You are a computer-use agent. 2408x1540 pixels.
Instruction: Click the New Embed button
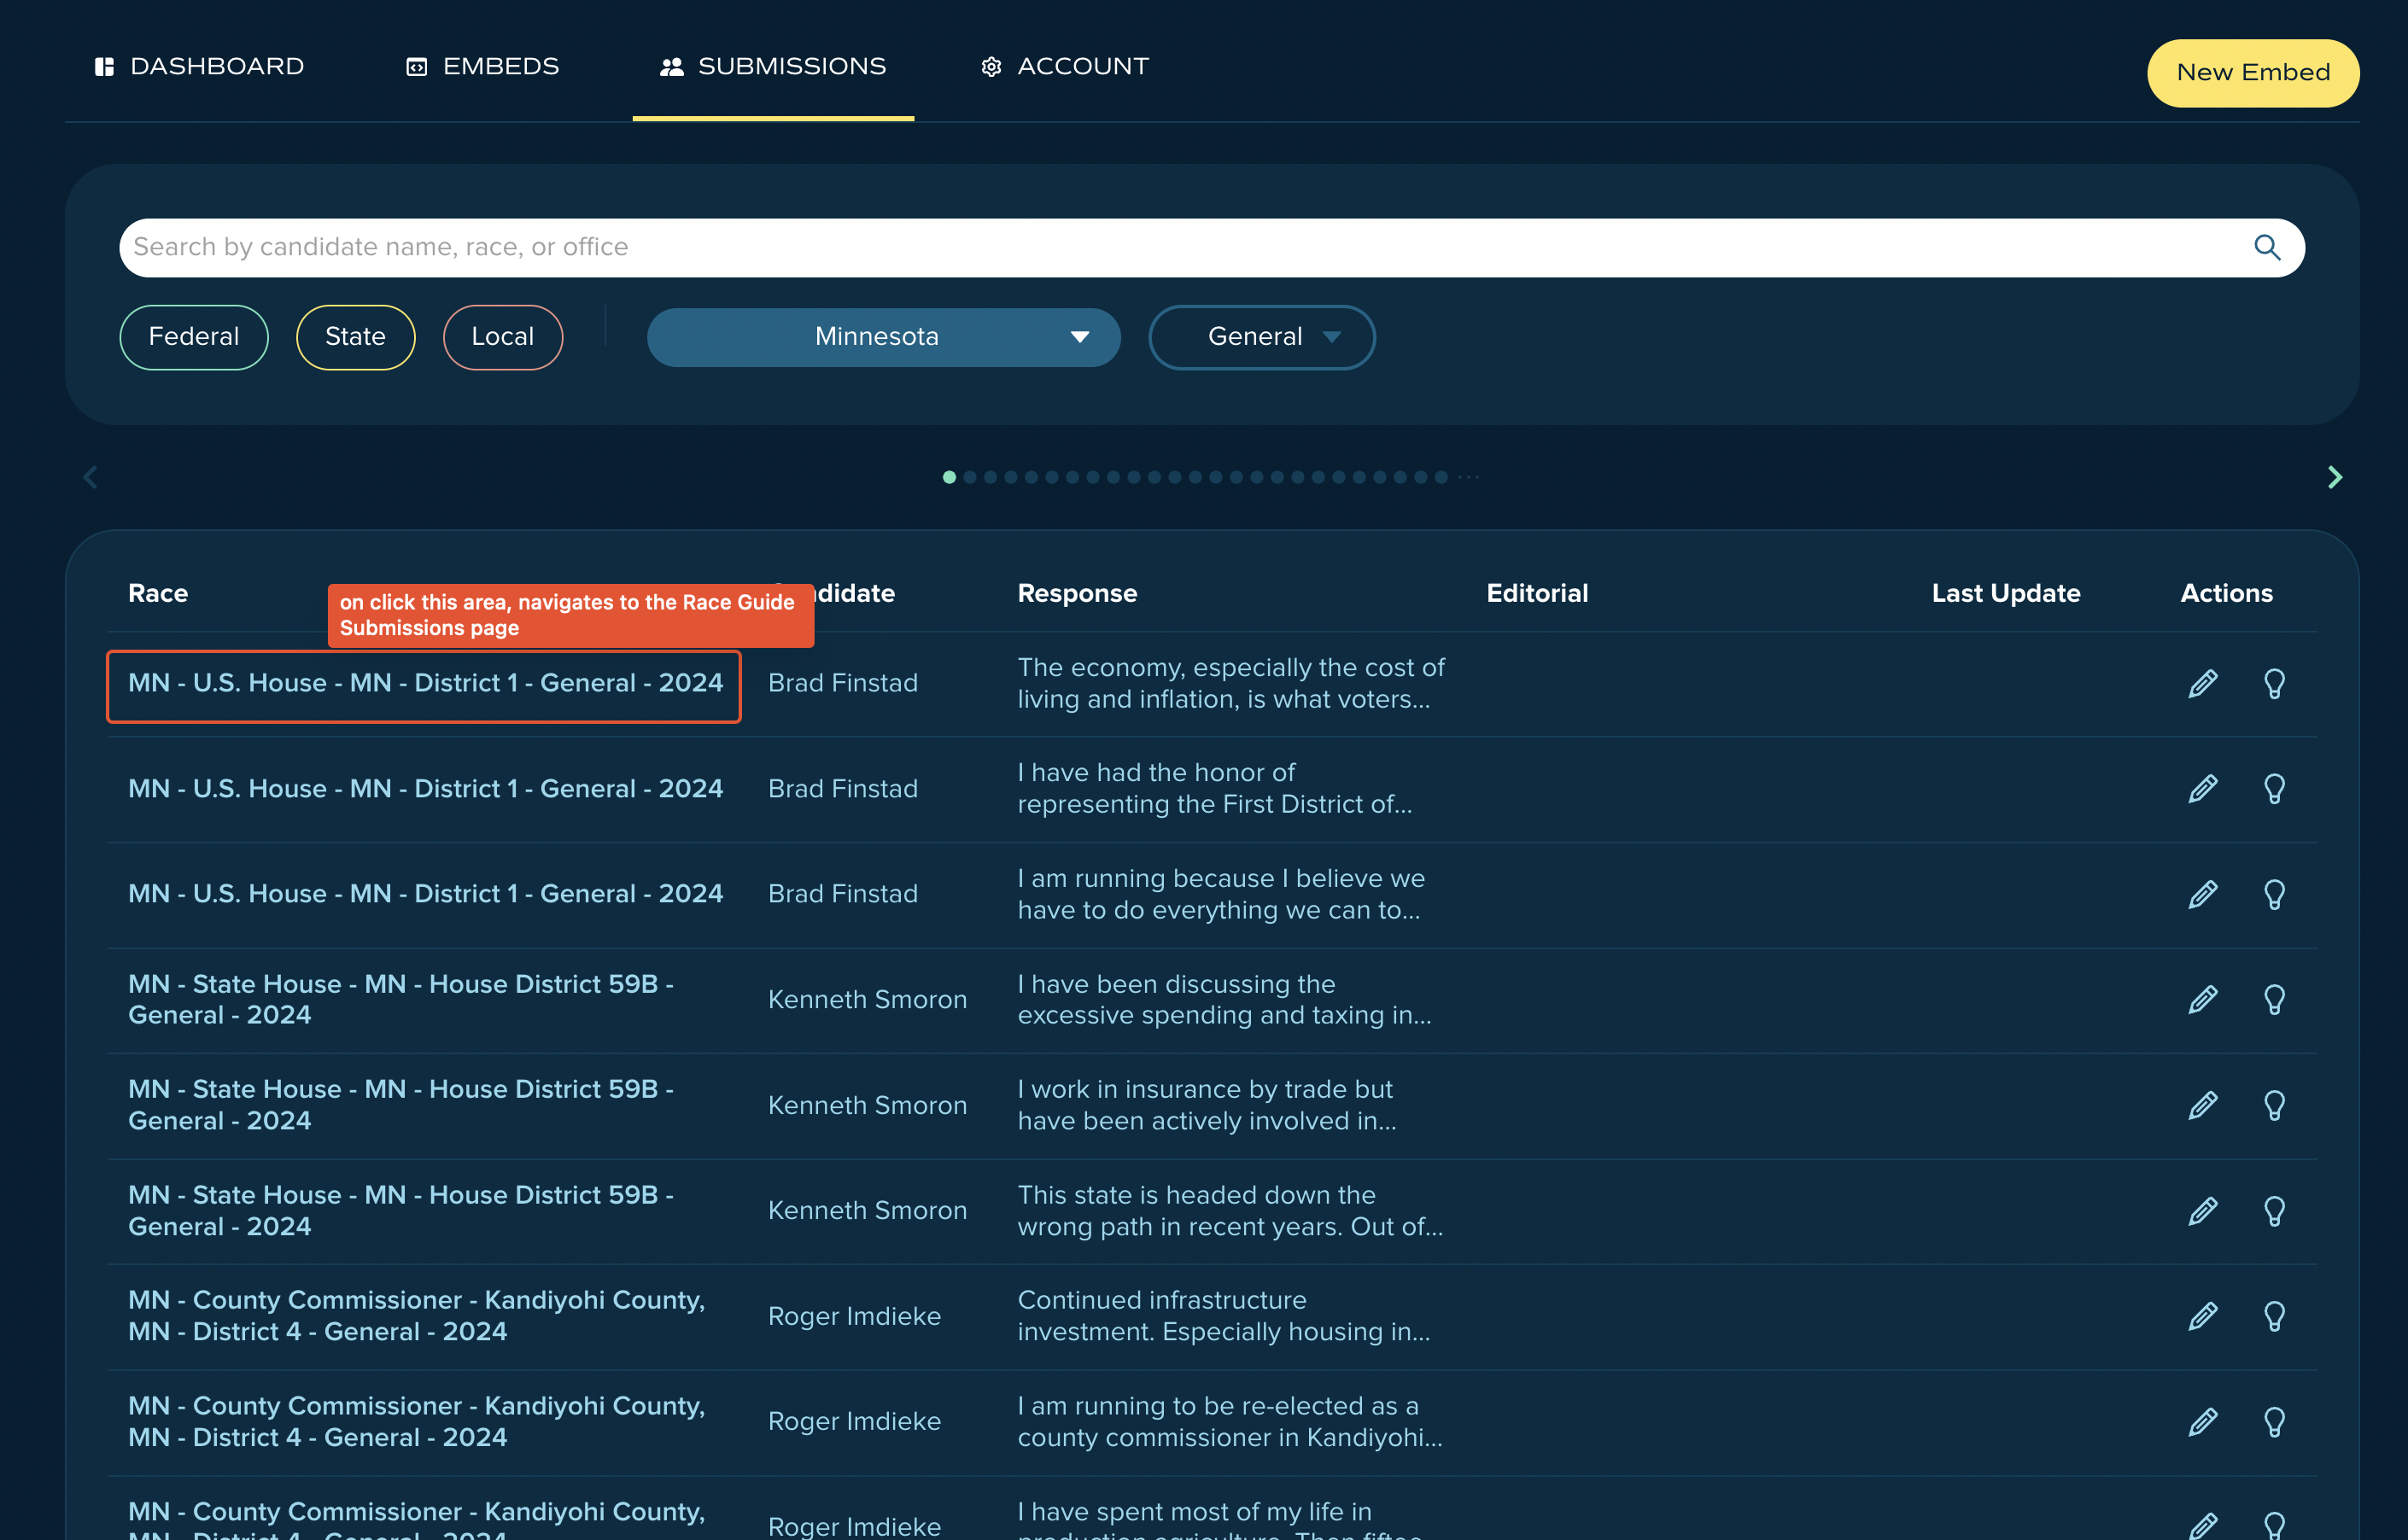point(2253,73)
